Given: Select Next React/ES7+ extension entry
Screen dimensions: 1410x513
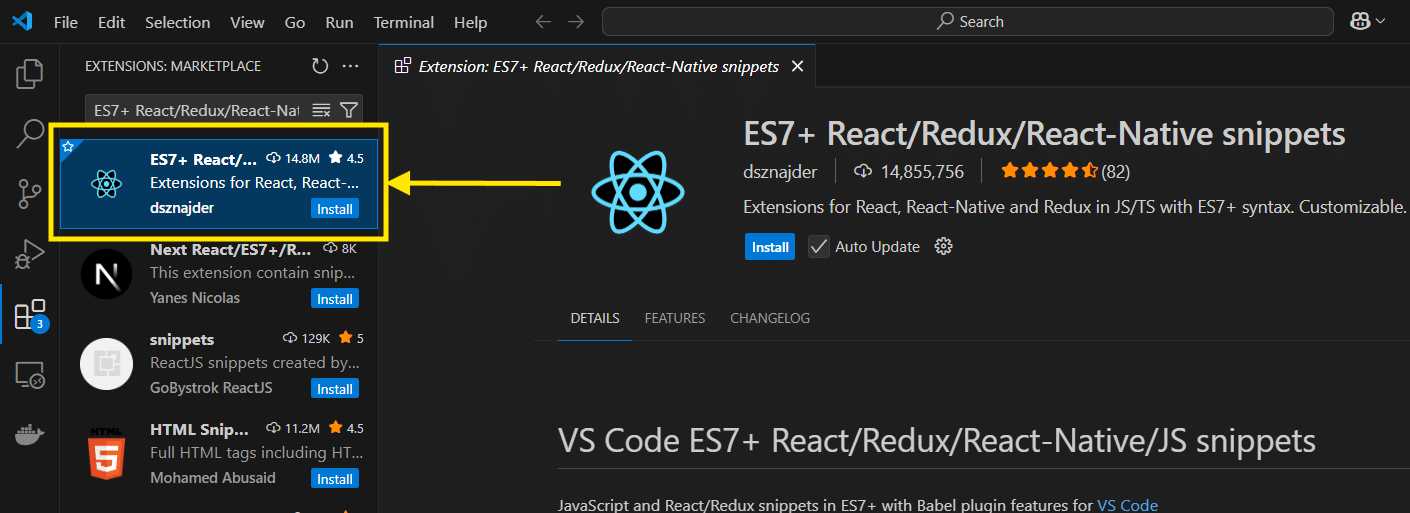Looking at the screenshot, I should [x=219, y=273].
